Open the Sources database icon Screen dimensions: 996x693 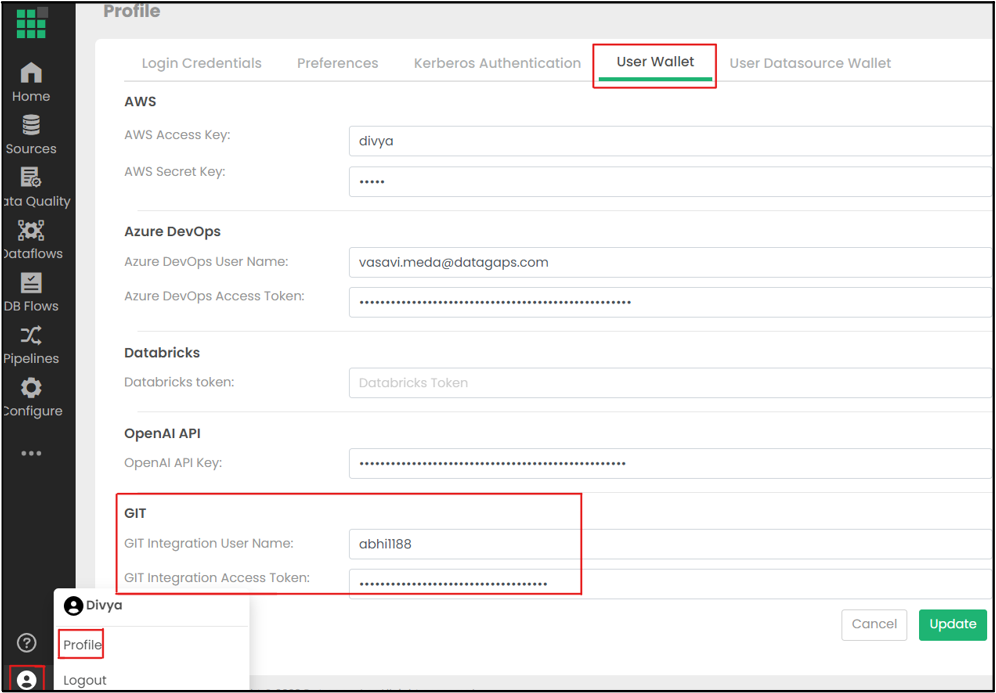[x=31, y=126]
